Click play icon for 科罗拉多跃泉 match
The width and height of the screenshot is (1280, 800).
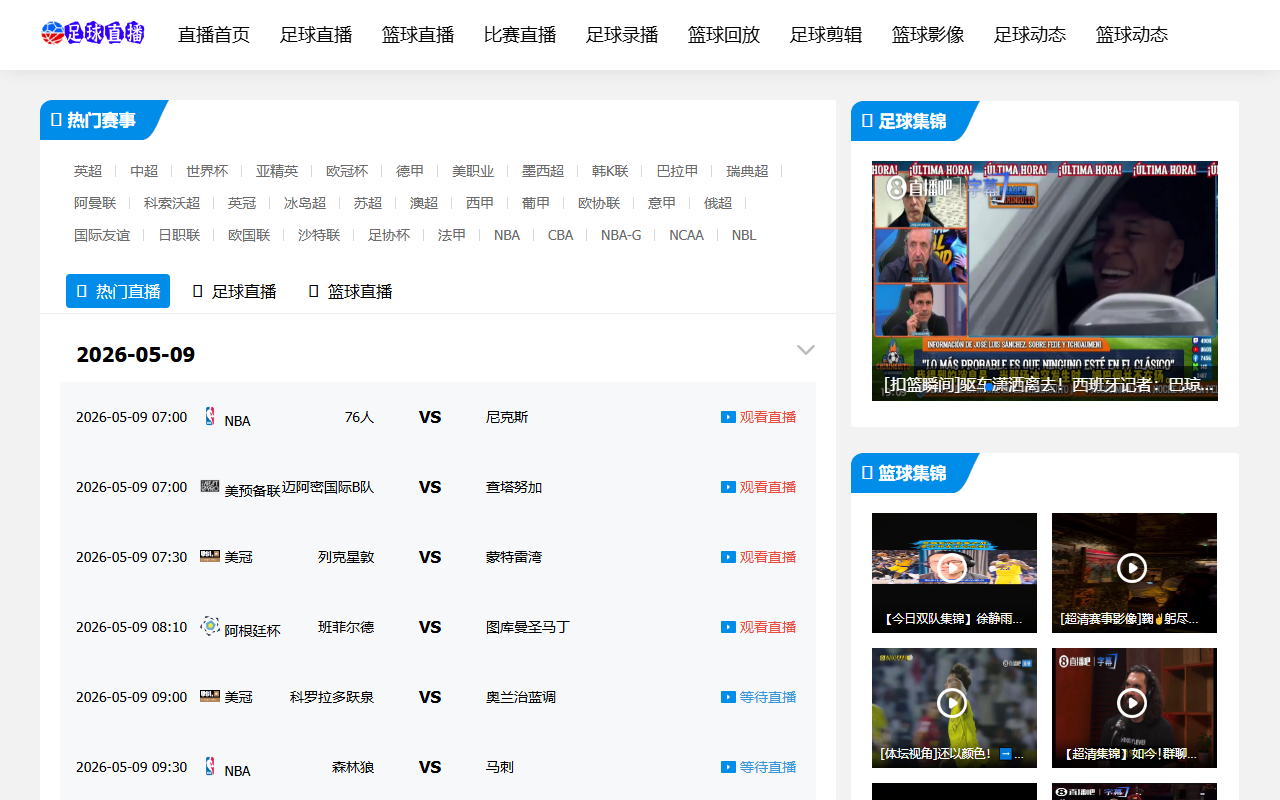728,697
